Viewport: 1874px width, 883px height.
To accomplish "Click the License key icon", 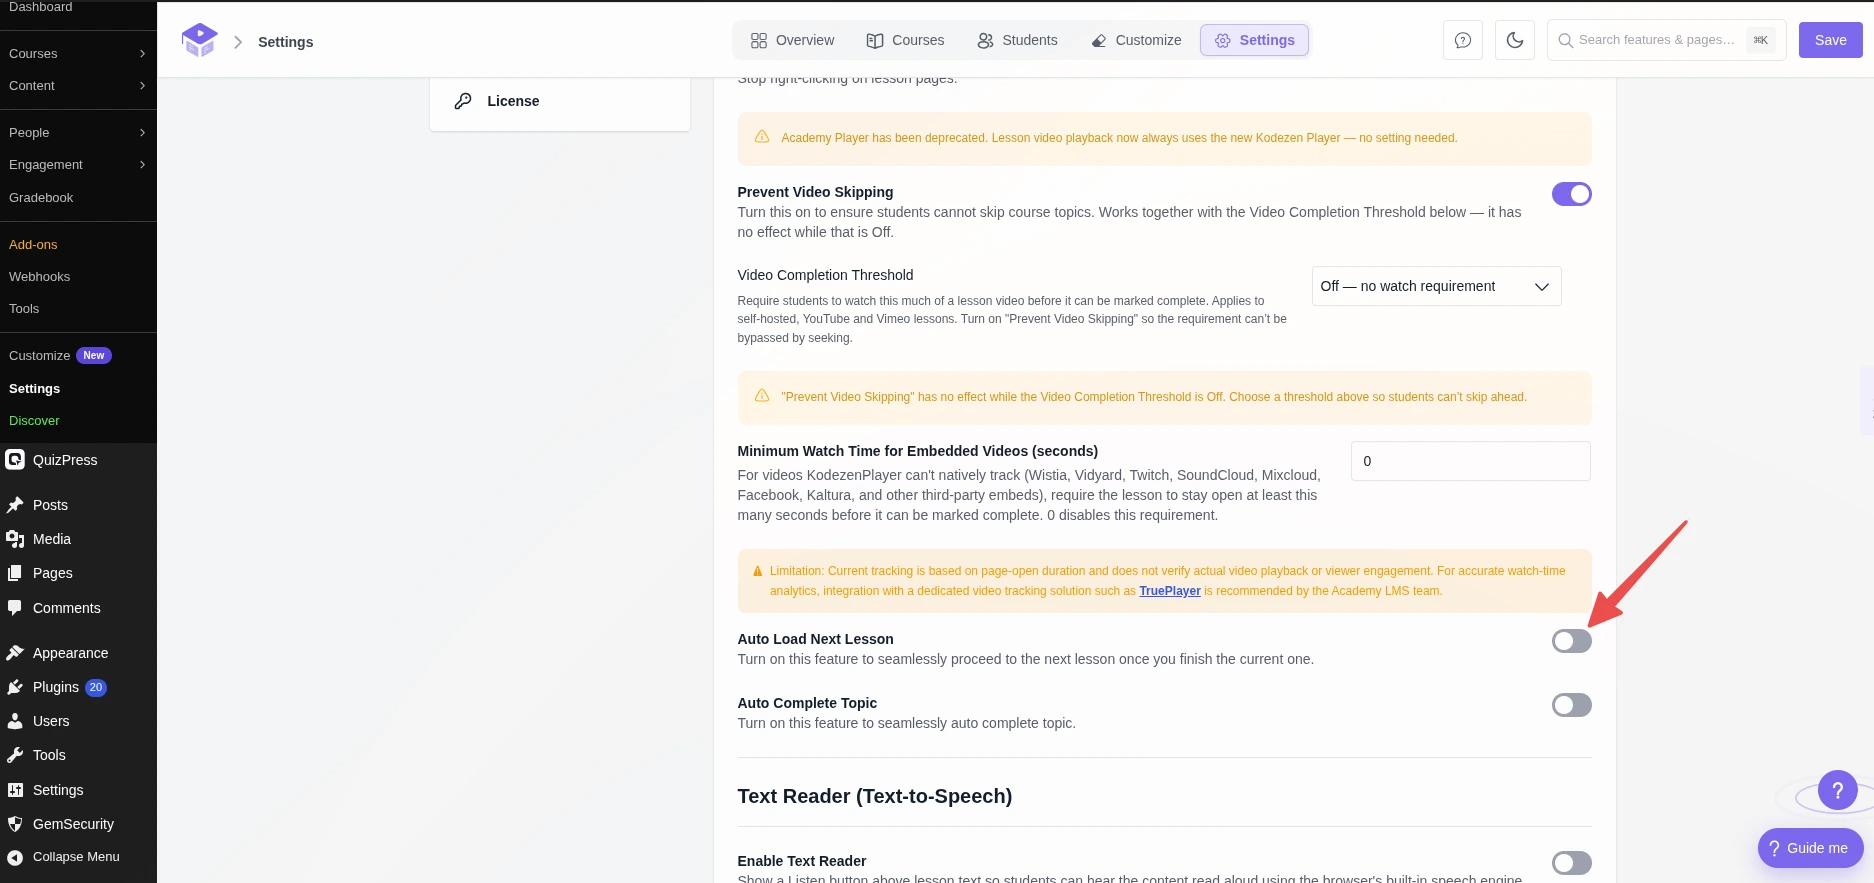I will click(463, 101).
